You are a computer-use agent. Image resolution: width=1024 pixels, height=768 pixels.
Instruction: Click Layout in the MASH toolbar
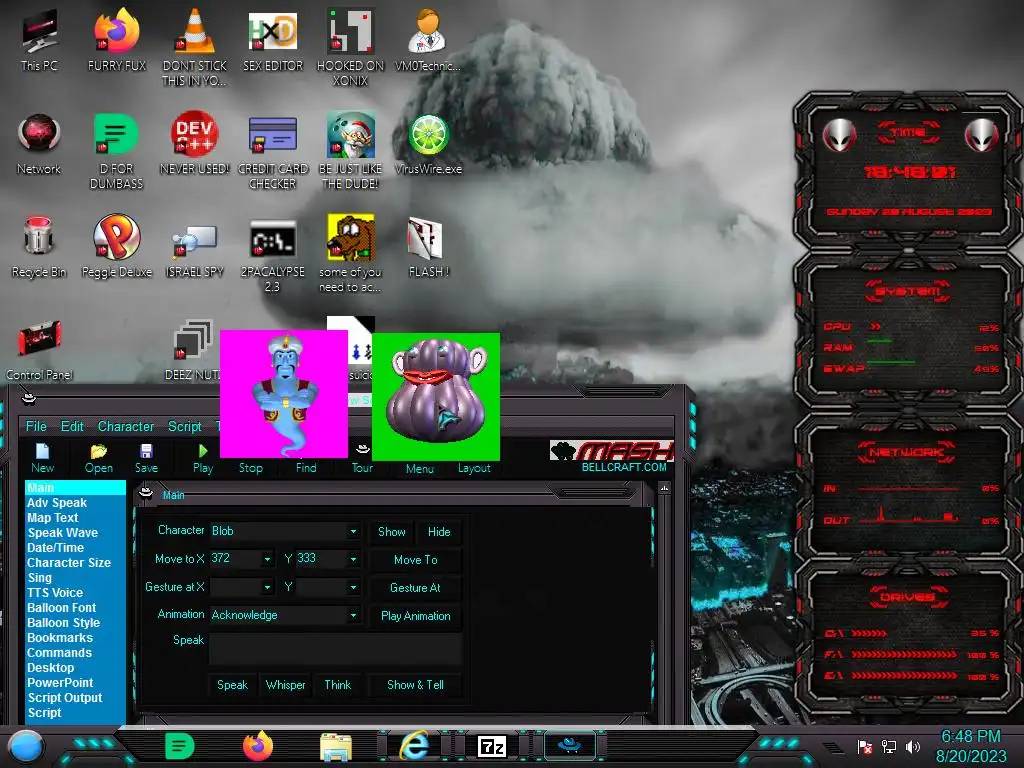click(x=474, y=468)
